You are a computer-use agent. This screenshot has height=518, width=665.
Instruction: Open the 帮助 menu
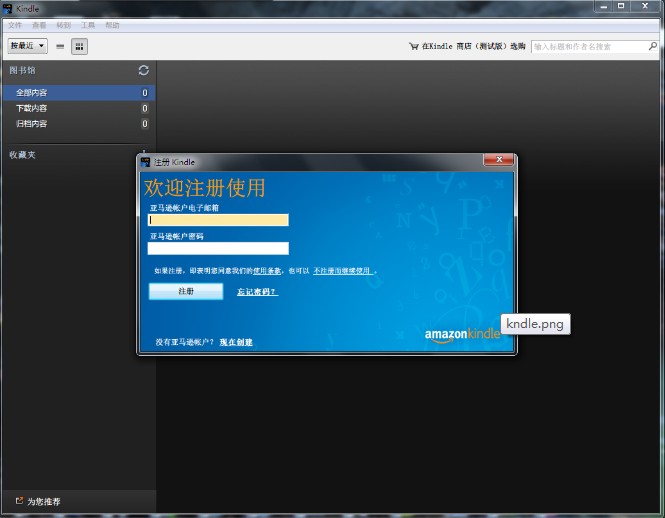[112, 24]
